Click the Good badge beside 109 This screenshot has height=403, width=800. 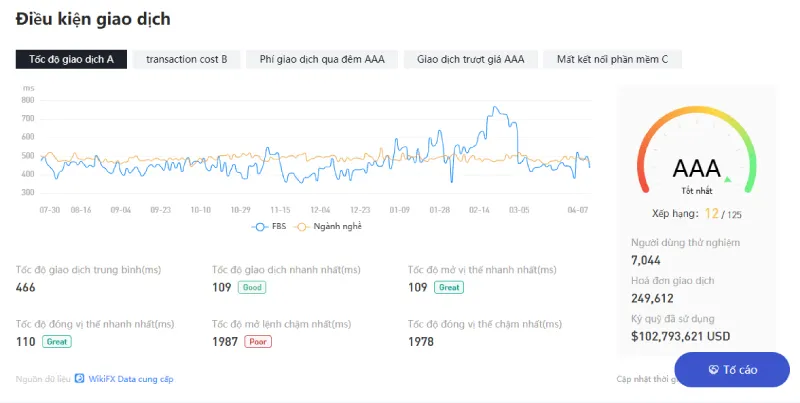coord(252,287)
